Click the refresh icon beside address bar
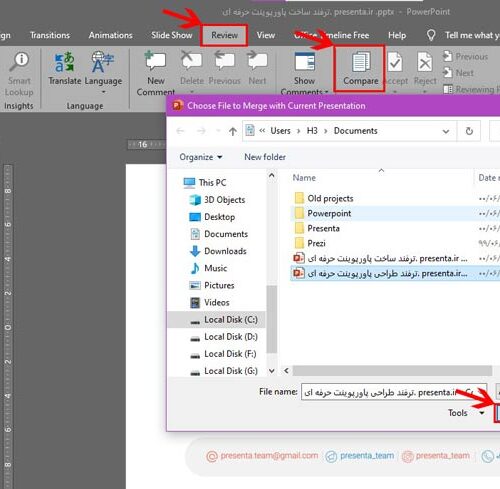Screen dimensions: 500x489 (x=469, y=131)
